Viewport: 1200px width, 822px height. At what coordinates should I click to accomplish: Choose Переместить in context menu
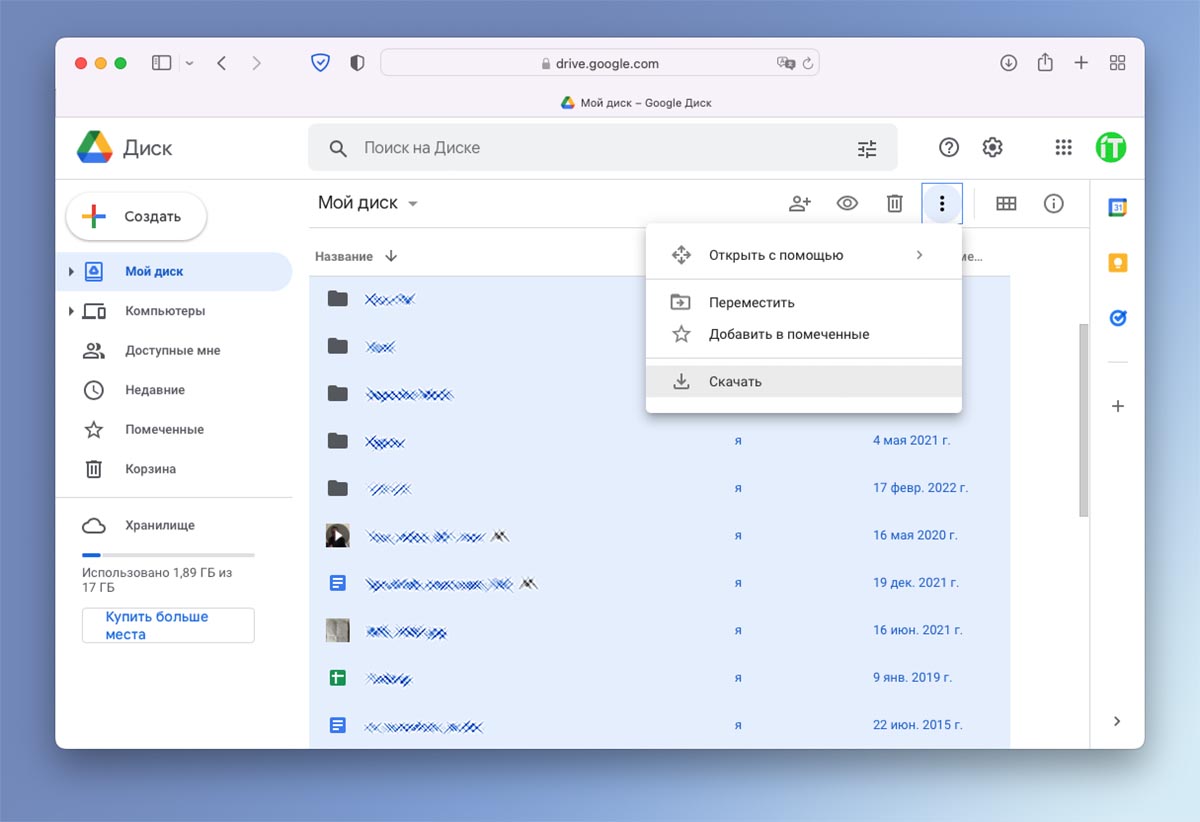[803, 302]
